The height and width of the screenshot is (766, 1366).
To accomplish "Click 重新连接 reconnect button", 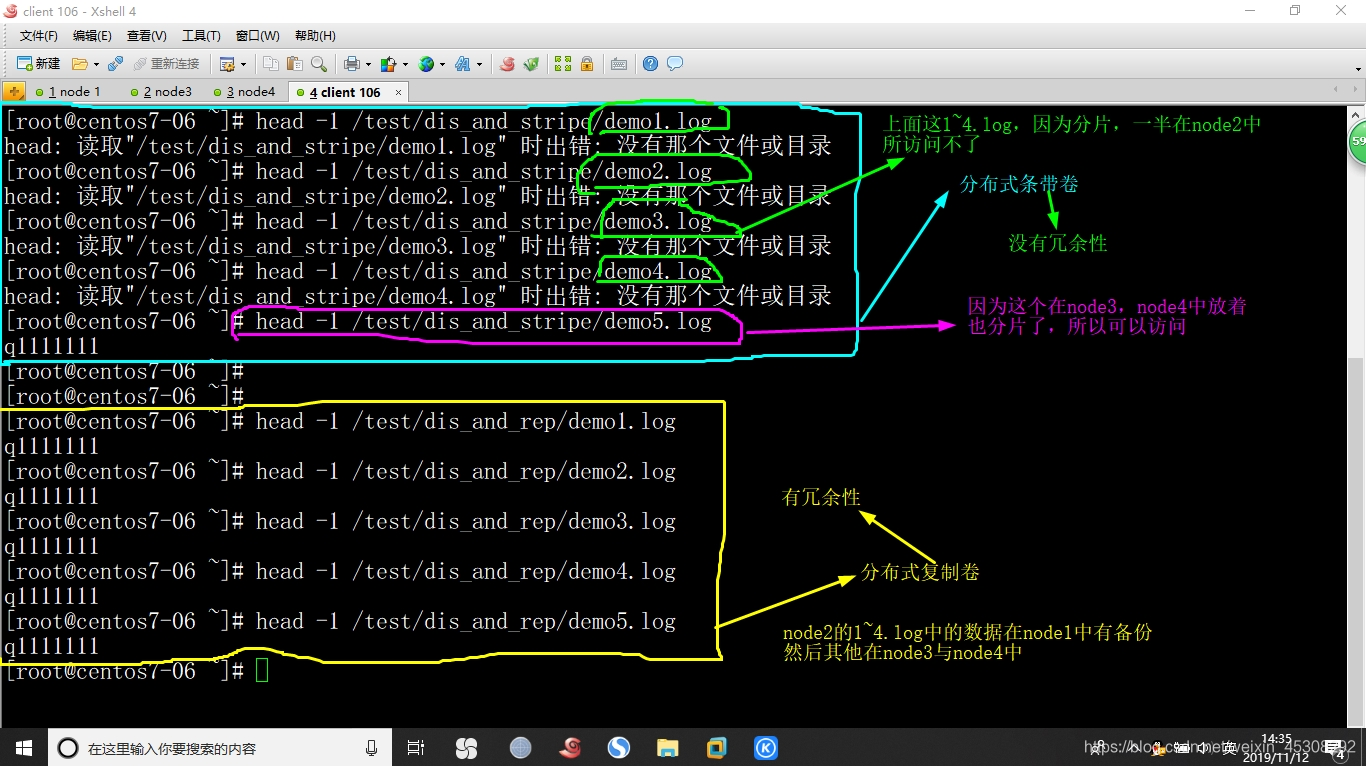I will pos(166,63).
